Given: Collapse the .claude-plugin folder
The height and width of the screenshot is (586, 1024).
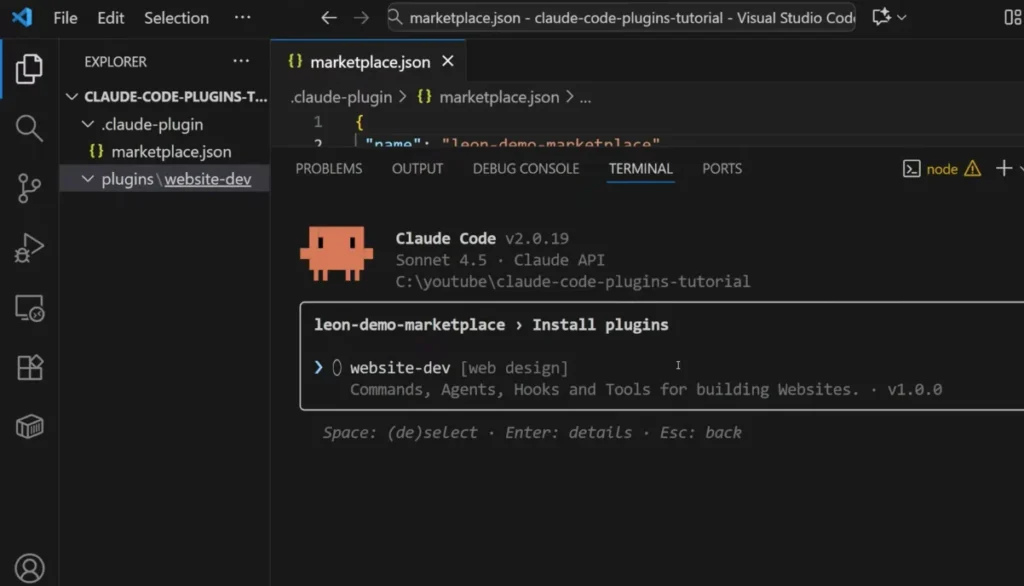Looking at the screenshot, I should point(87,125).
